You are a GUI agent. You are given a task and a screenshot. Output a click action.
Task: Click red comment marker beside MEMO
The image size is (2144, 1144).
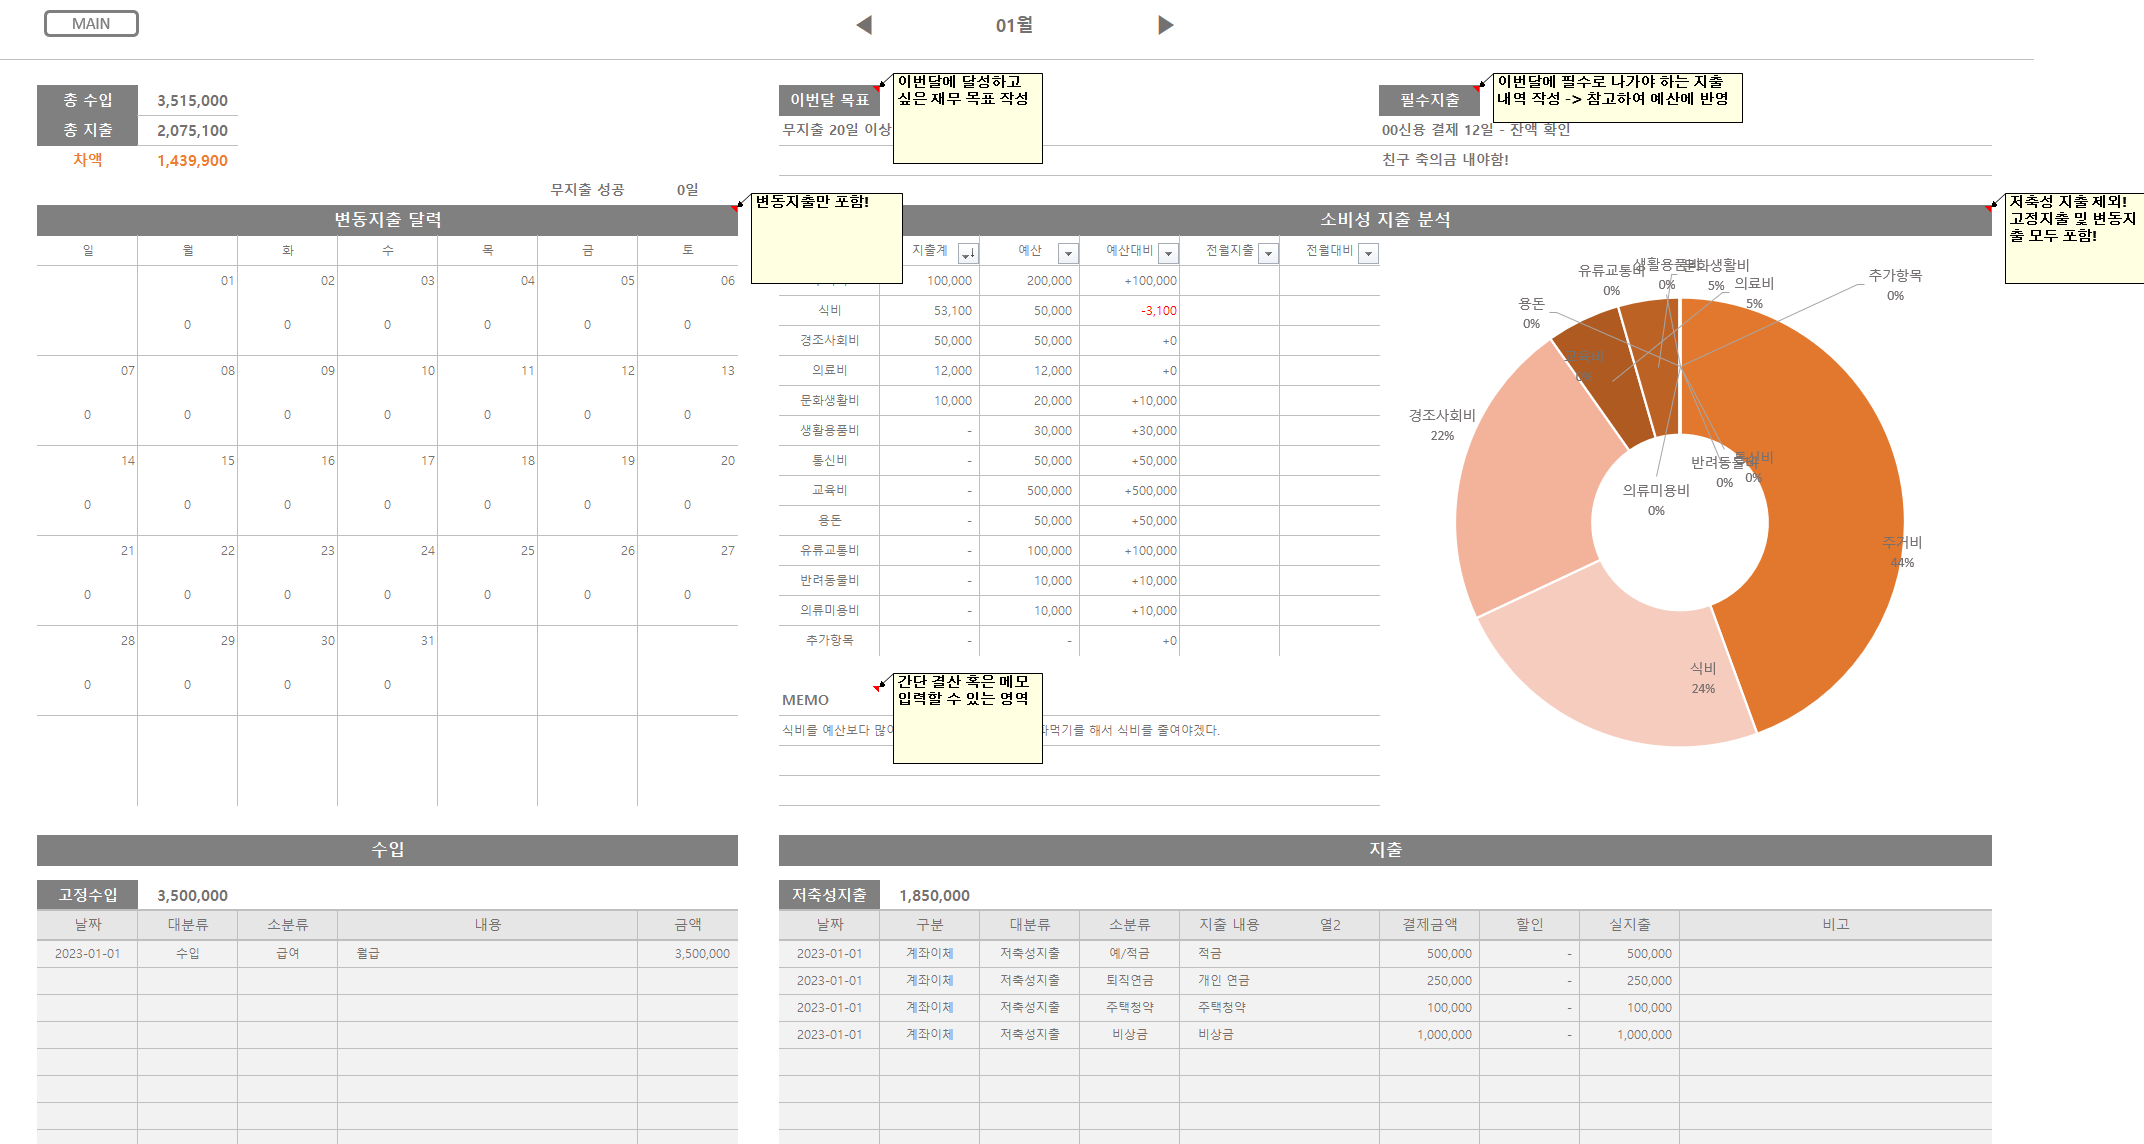(x=877, y=688)
